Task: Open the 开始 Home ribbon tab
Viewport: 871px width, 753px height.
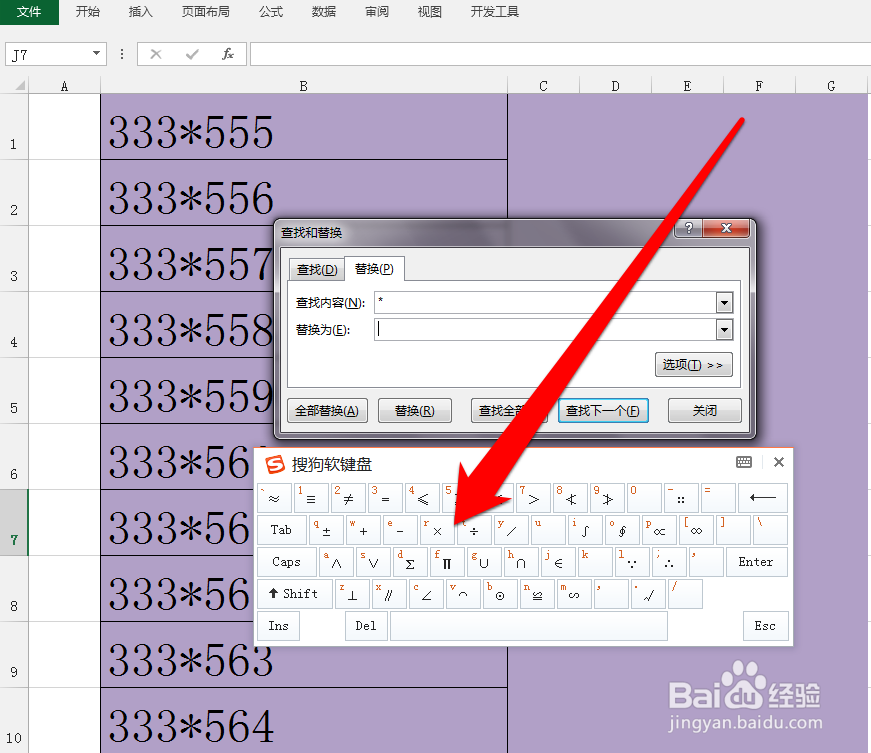Action: pos(88,12)
